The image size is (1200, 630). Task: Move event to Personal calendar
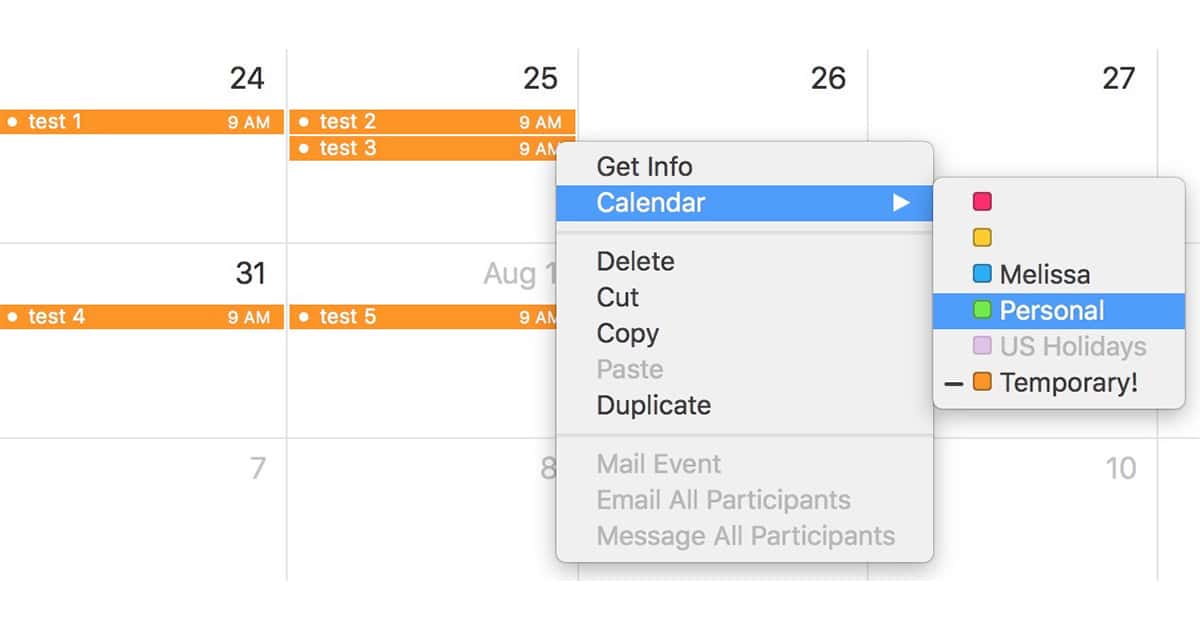(1051, 310)
